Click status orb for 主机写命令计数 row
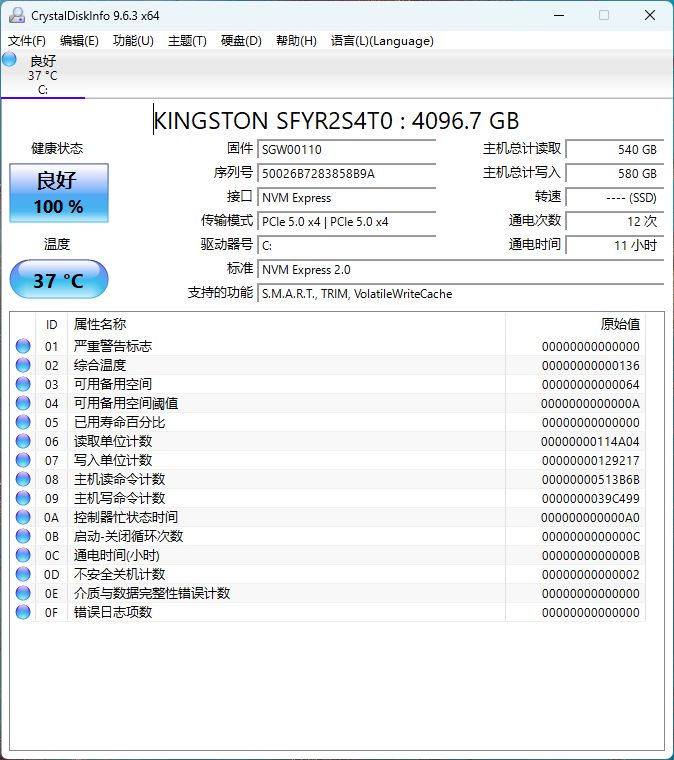 coord(23,498)
